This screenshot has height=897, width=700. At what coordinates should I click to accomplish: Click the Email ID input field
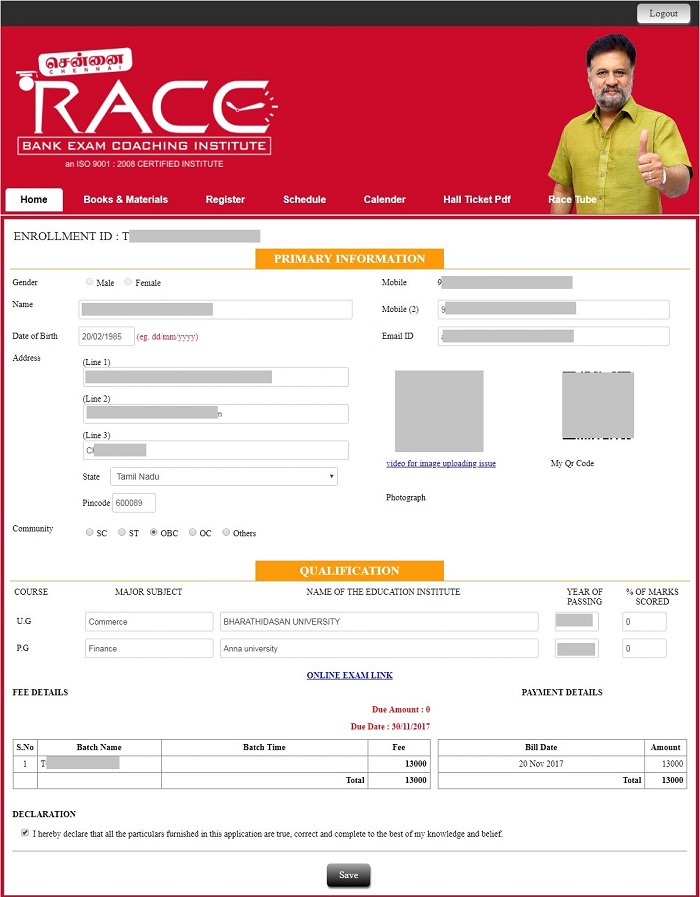[554, 336]
